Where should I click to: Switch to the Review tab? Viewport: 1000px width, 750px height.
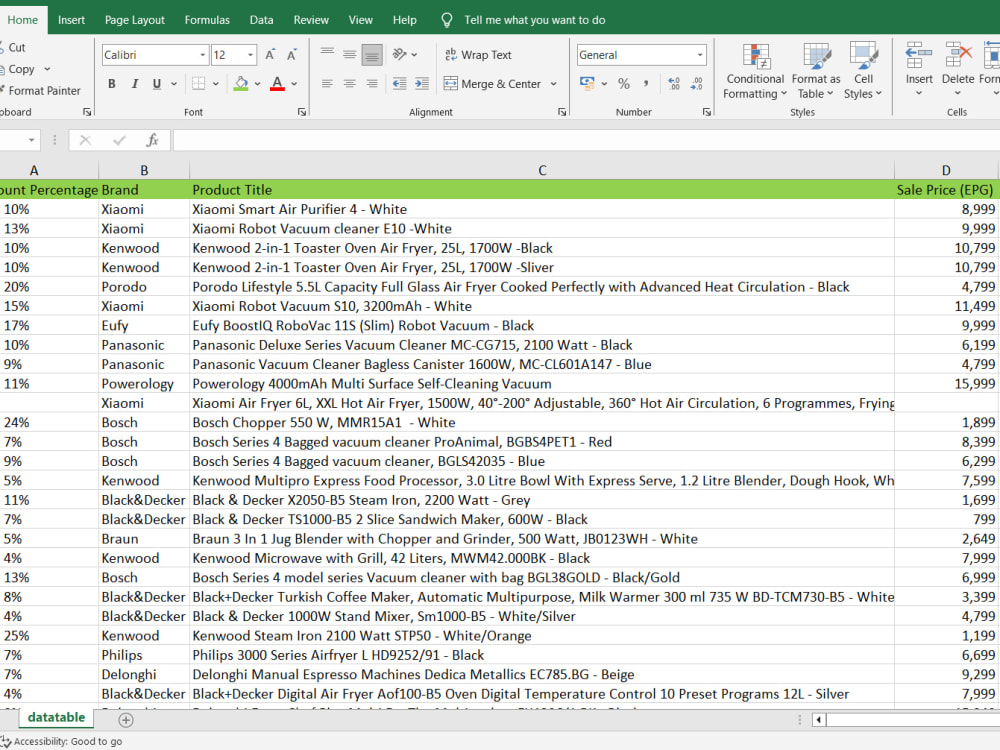tap(311, 20)
